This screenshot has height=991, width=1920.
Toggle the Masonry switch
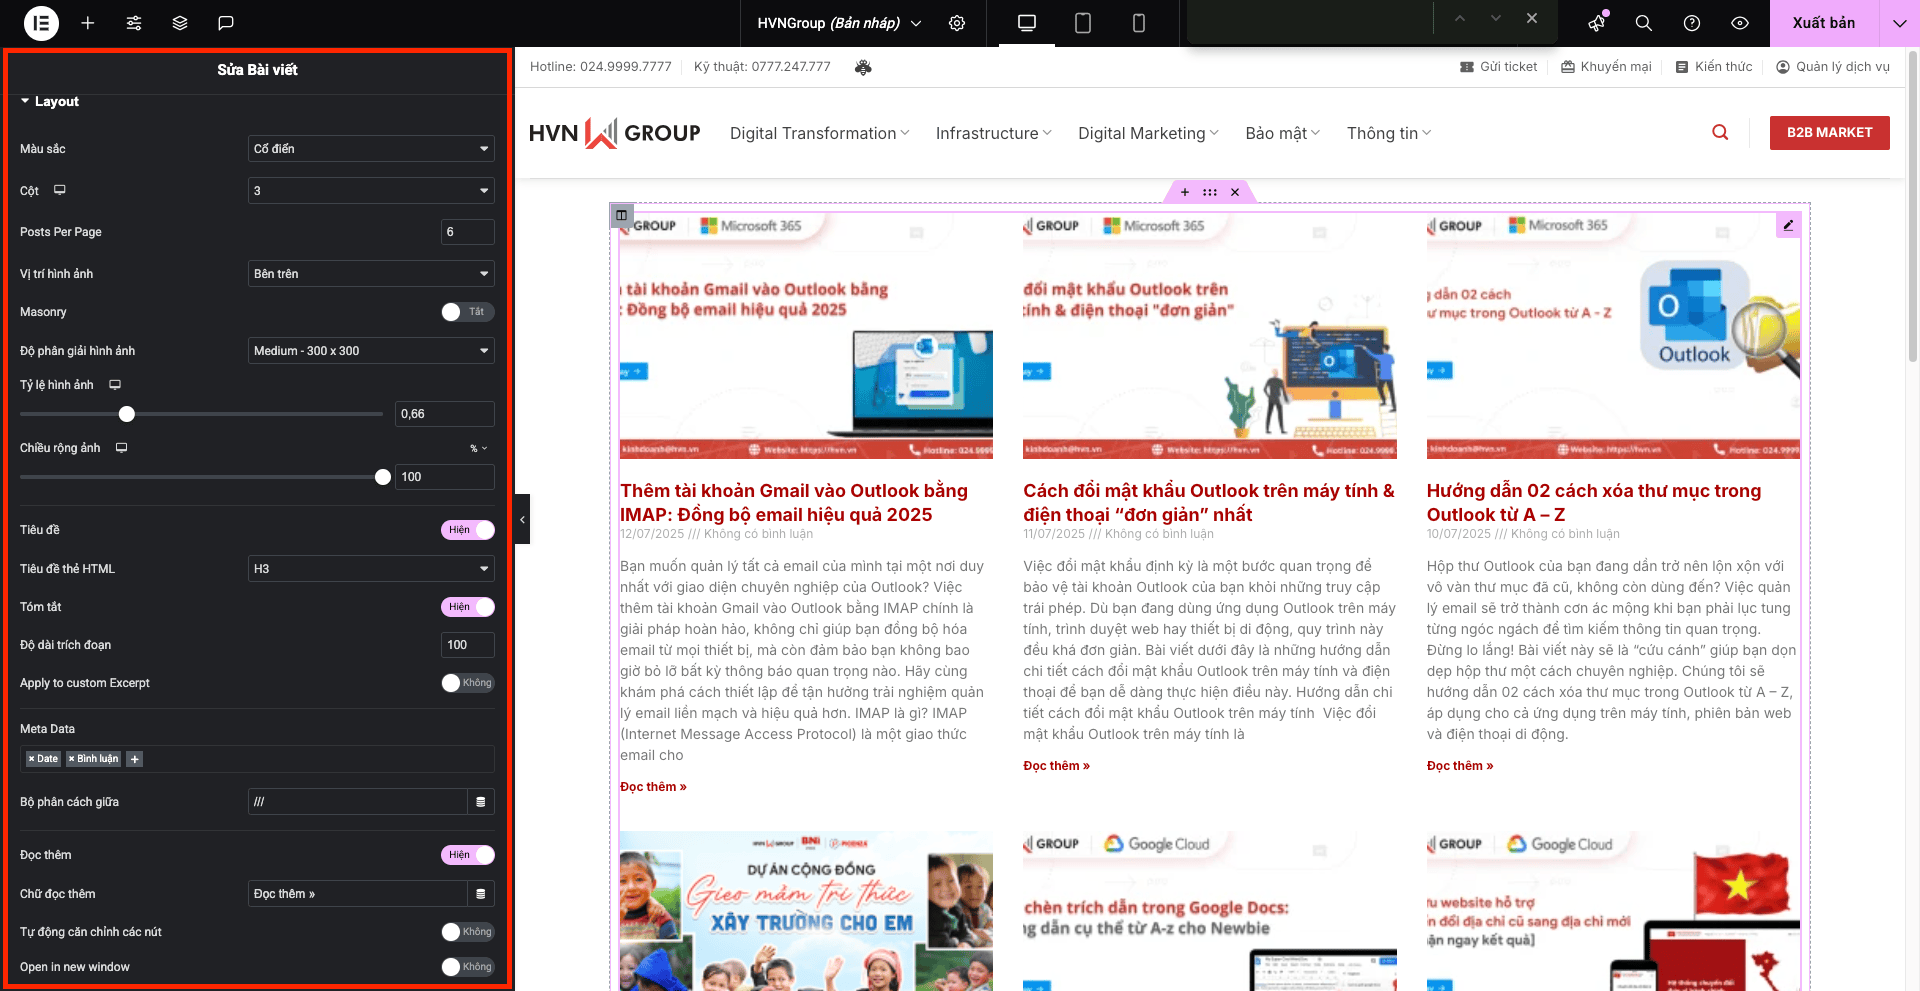467,312
